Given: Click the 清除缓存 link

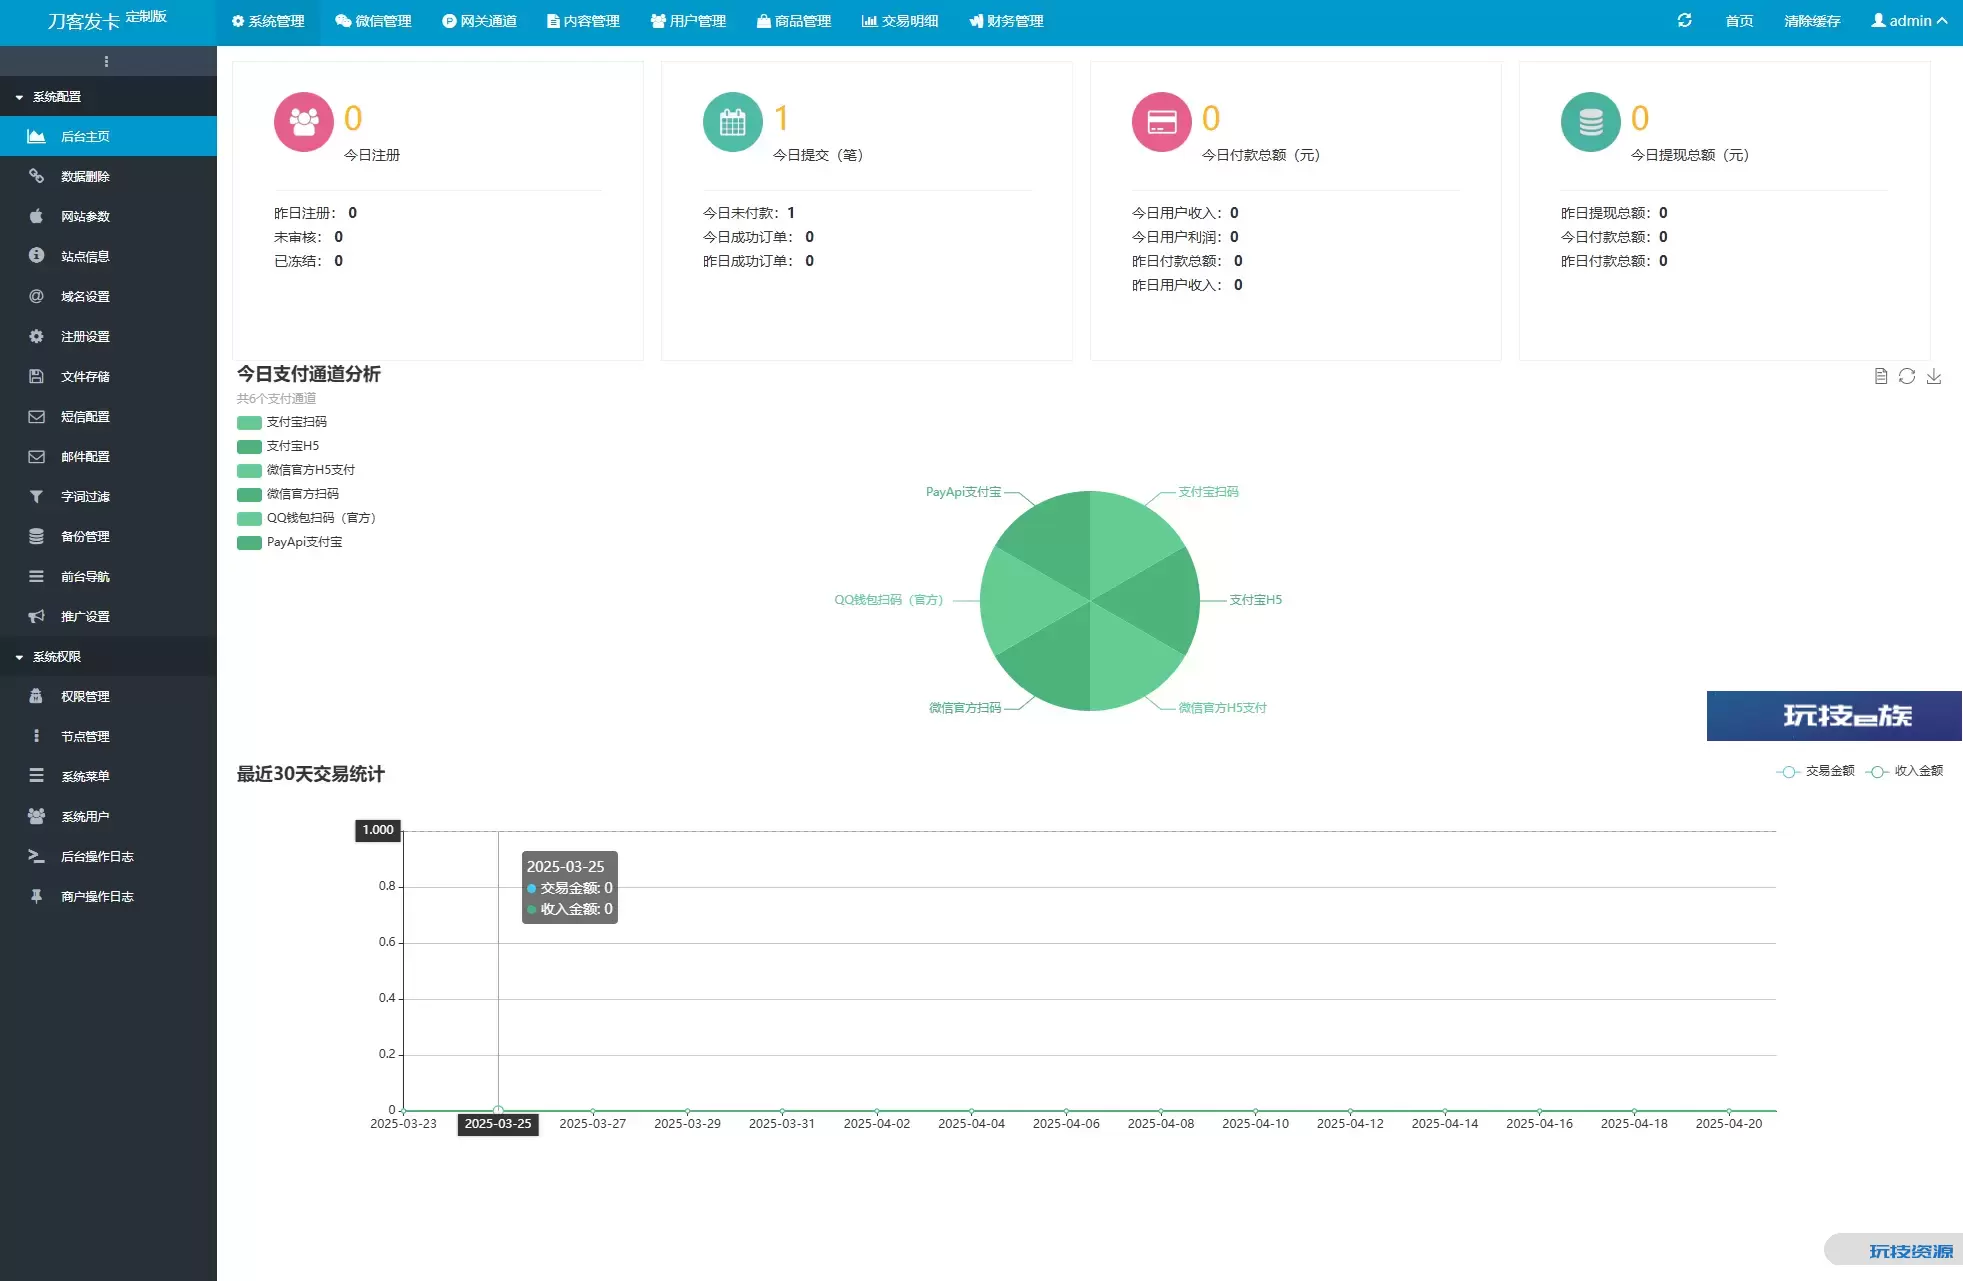Looking at the screenshot, I should click(x=1811, y=21).
